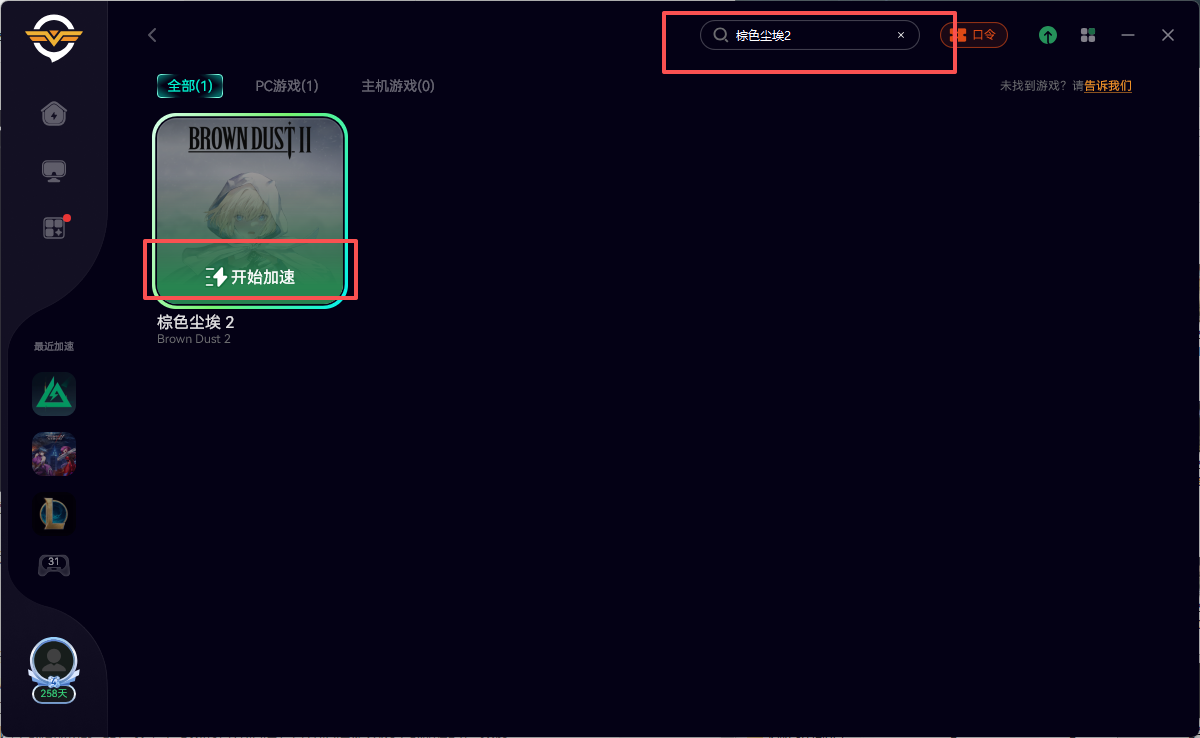Open the monitor icon in sidebar
The image size is (1200, 738).
pos(54,171)
